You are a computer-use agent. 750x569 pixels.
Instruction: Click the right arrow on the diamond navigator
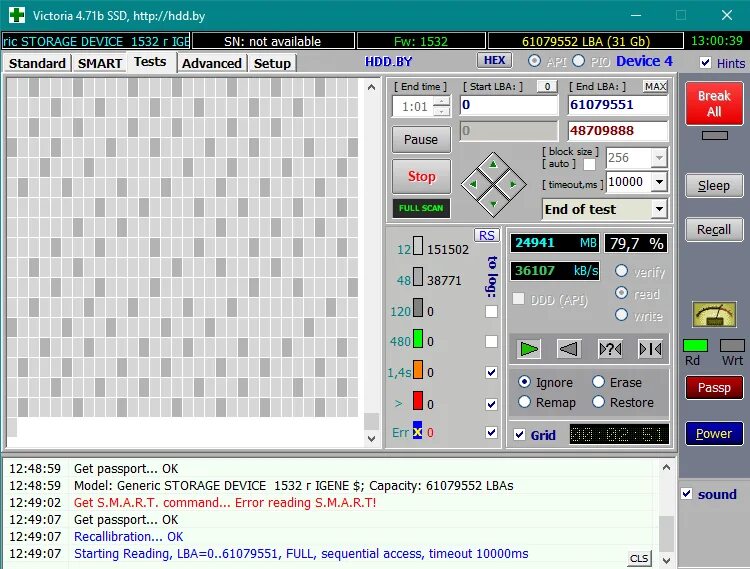point(513,184)
